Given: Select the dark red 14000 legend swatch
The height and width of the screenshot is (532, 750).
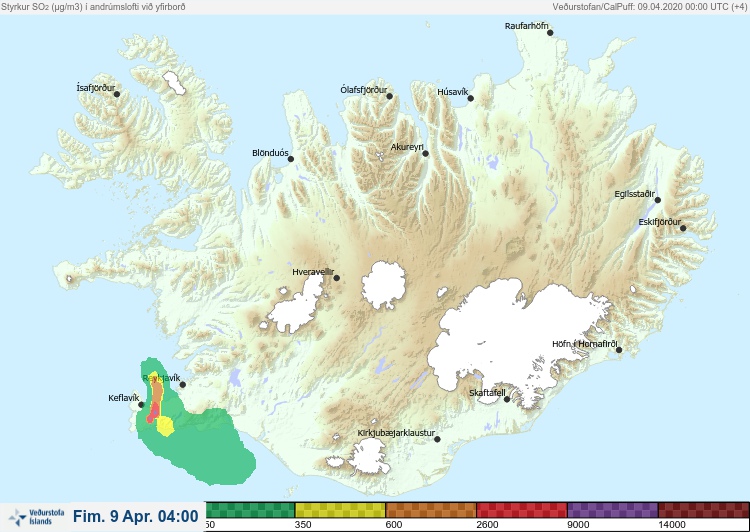Looking at the screenshot, I should click(704, 510).
